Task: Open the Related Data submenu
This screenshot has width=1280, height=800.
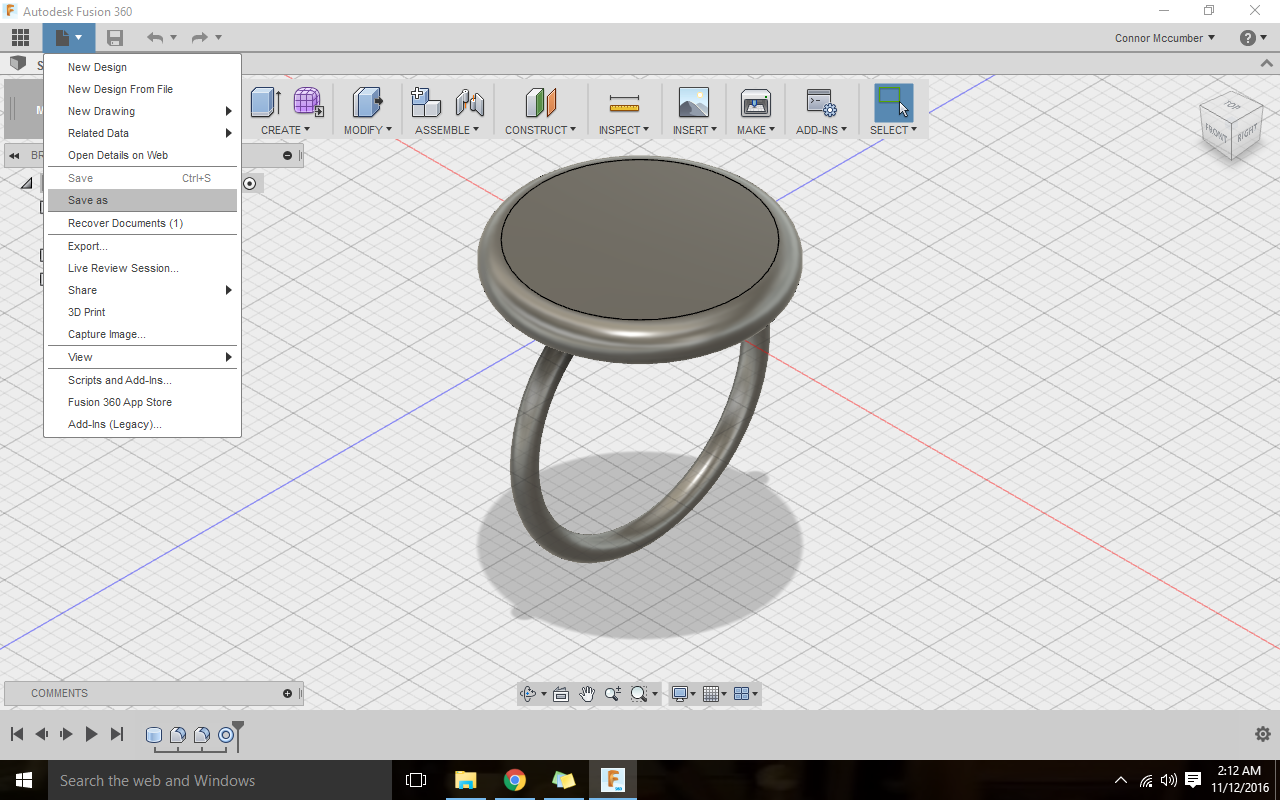Action: (x=140, y=133)
